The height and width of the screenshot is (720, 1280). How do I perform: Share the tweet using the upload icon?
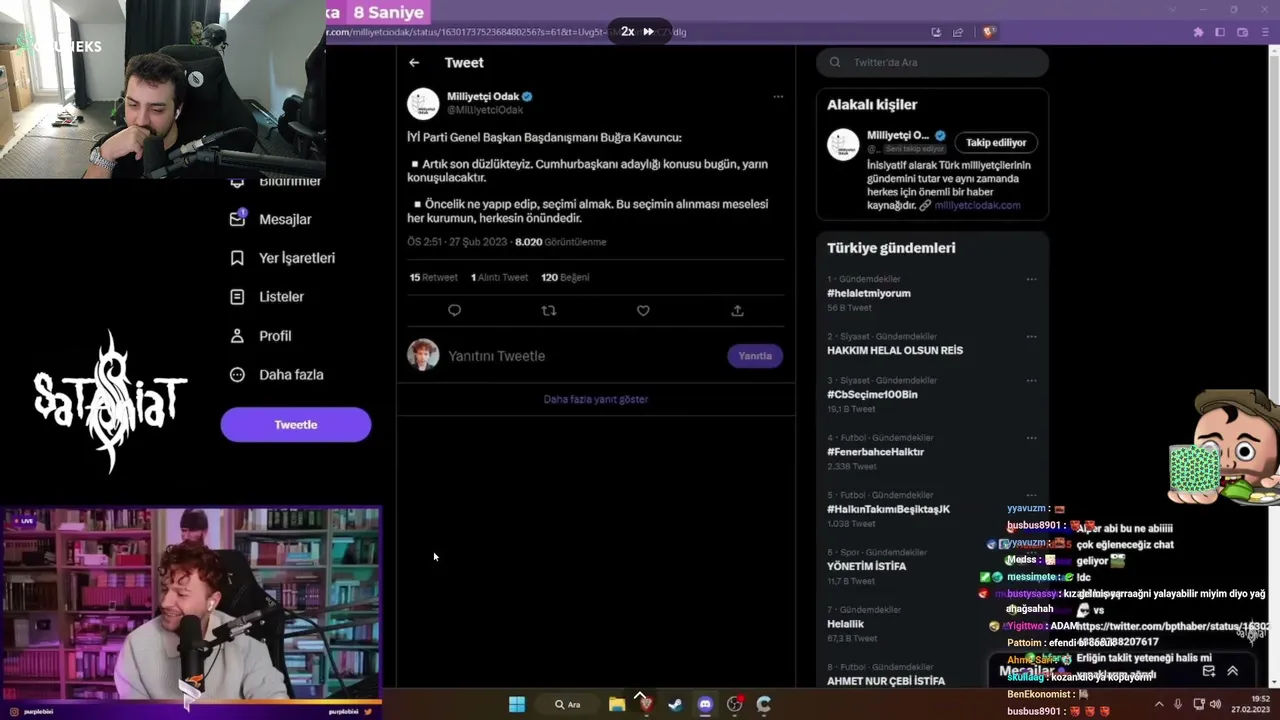tap(737, 311)
